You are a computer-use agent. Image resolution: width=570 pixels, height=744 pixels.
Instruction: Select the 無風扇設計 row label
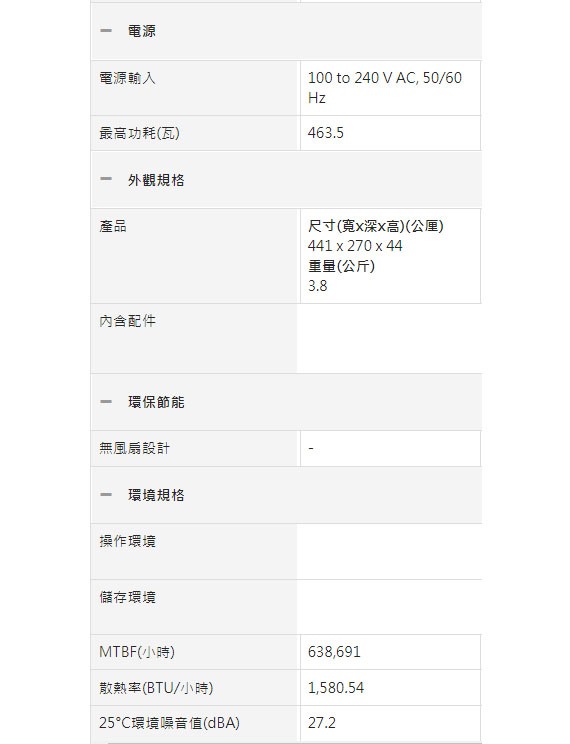pos(134,448)
